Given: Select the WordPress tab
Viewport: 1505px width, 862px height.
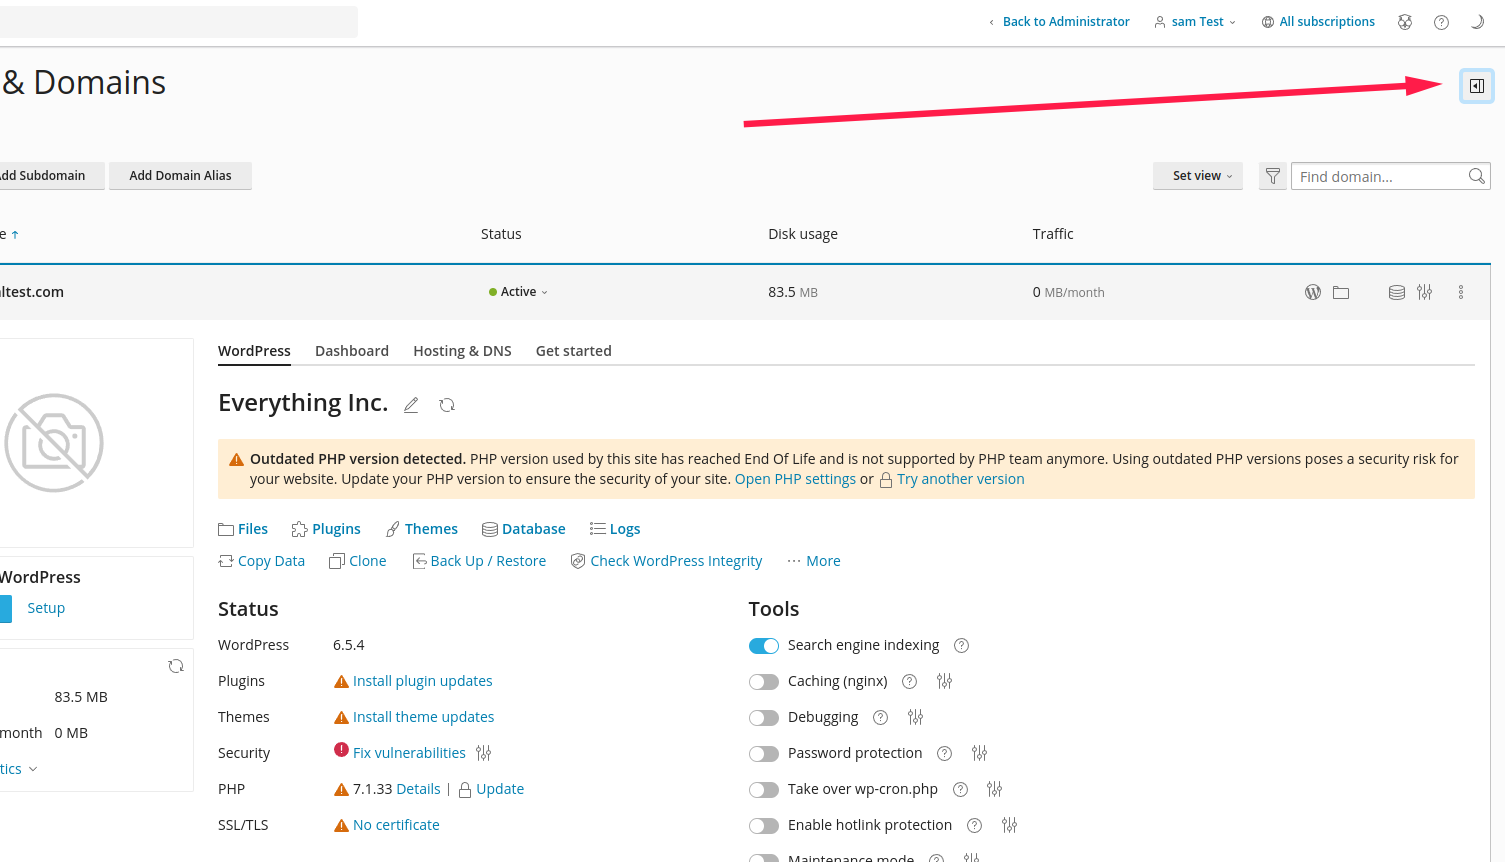Looking at the screenshot, I should pyautogui.click(x=254, y=351).
